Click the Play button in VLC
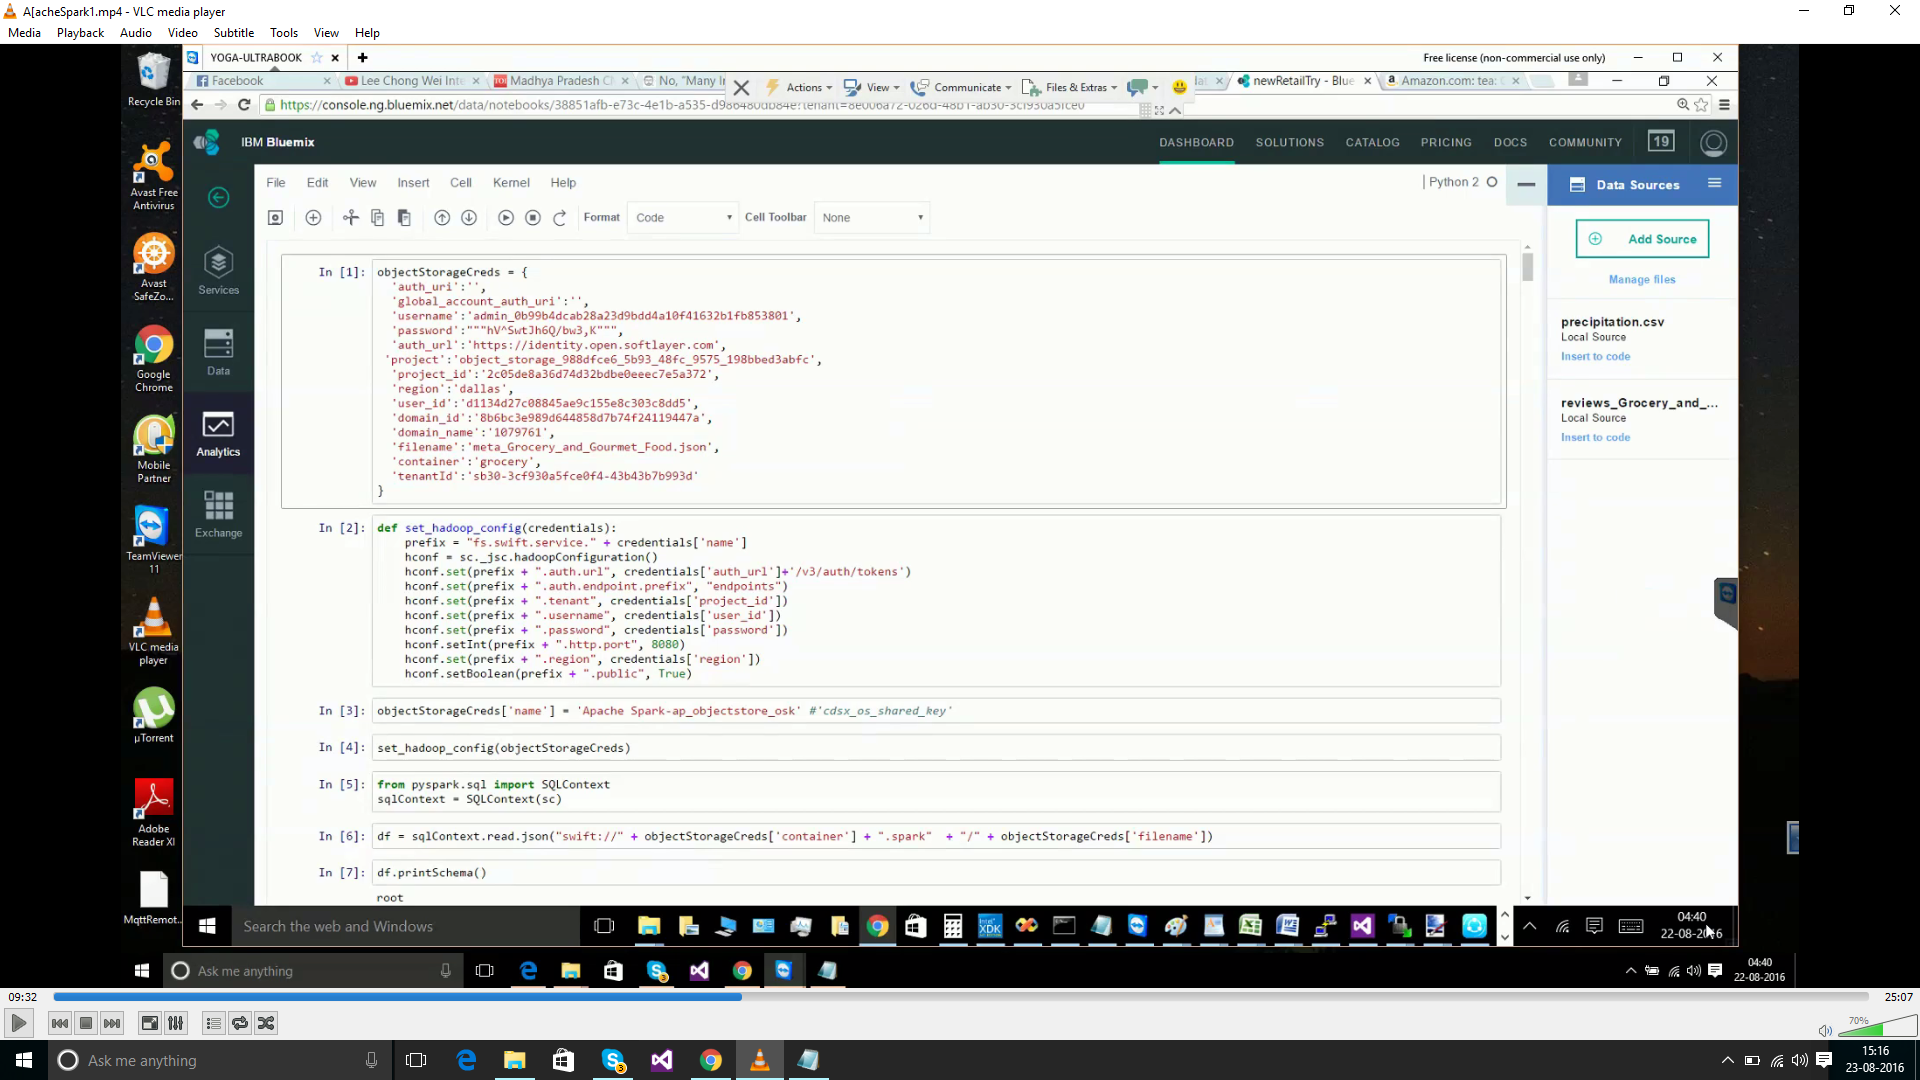This screenshot has height=1080, width=1920. 18,1023
